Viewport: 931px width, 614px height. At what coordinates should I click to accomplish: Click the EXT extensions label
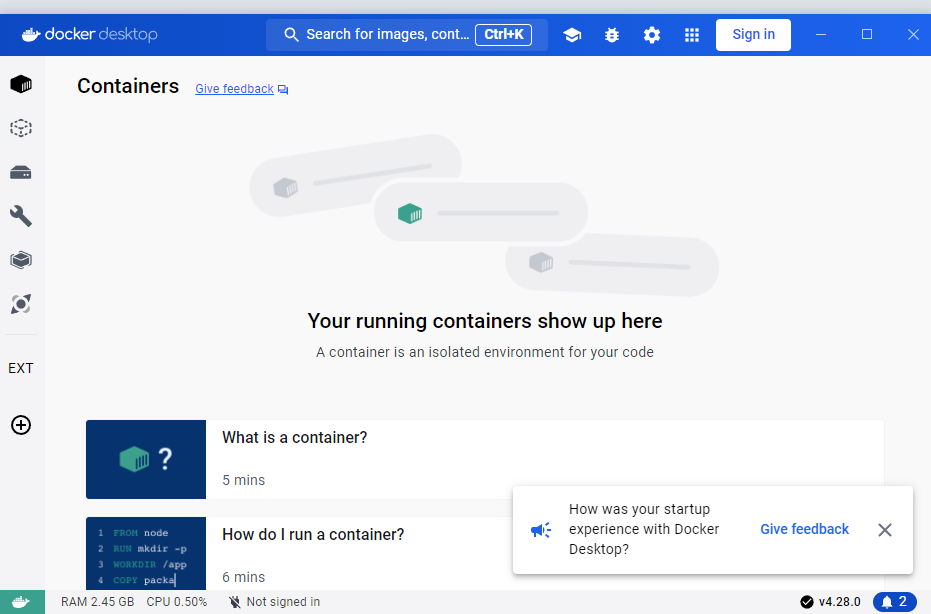coord(21,368)
